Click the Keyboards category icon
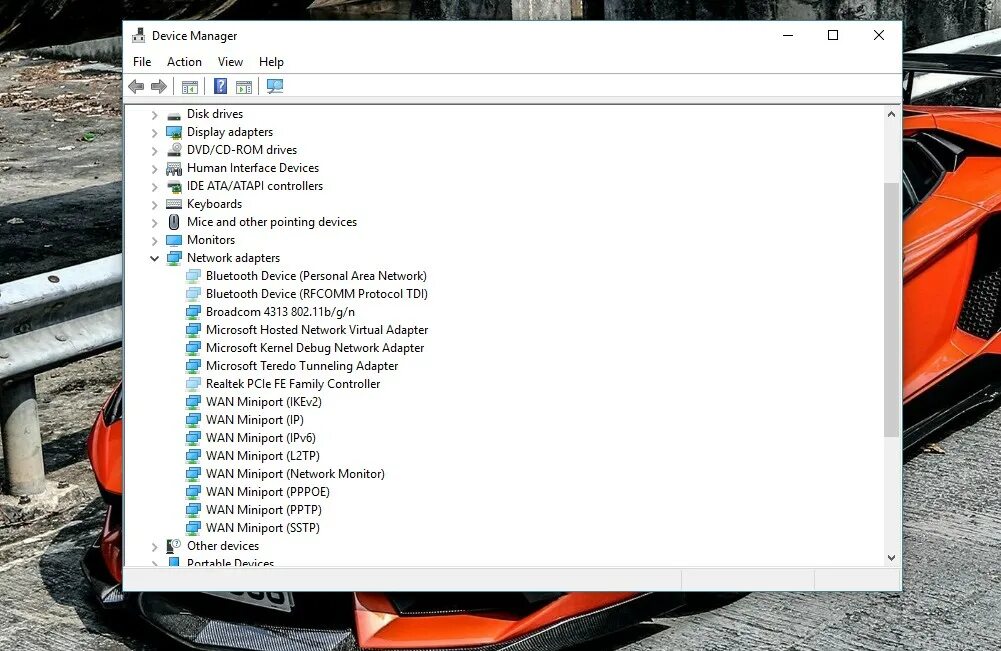Image resolution: width=1001 pixels, height=651 pixels. (174, 204)
